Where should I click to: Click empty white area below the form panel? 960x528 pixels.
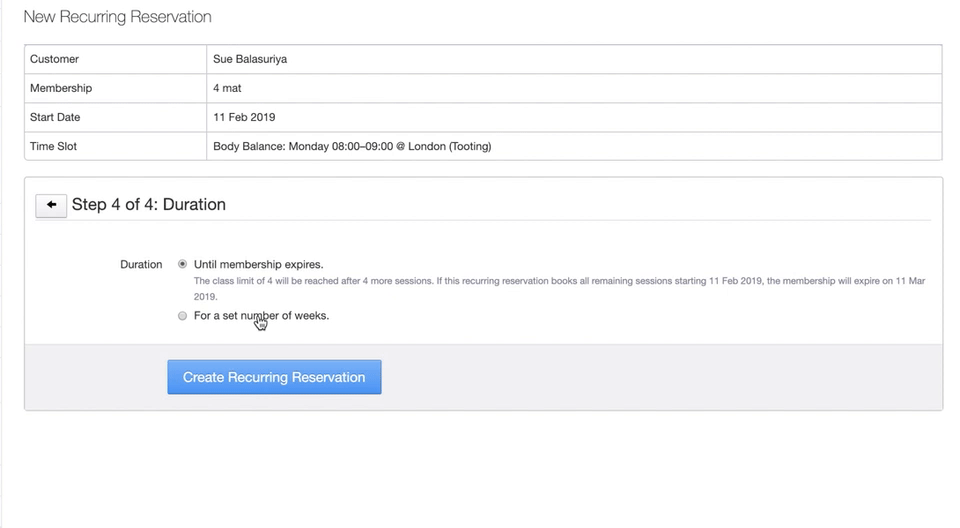[x=480, y=470]
